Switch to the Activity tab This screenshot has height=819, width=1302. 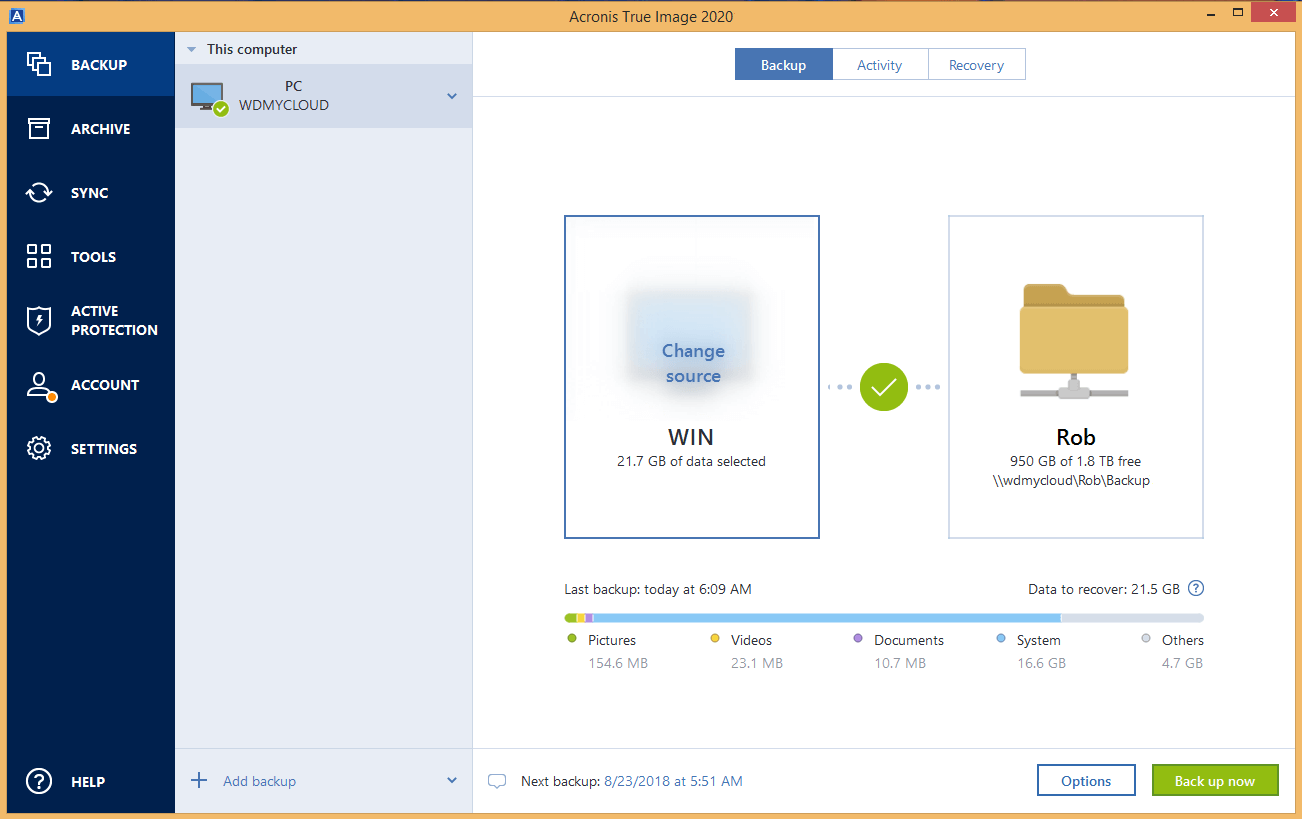tap(880, 65)
